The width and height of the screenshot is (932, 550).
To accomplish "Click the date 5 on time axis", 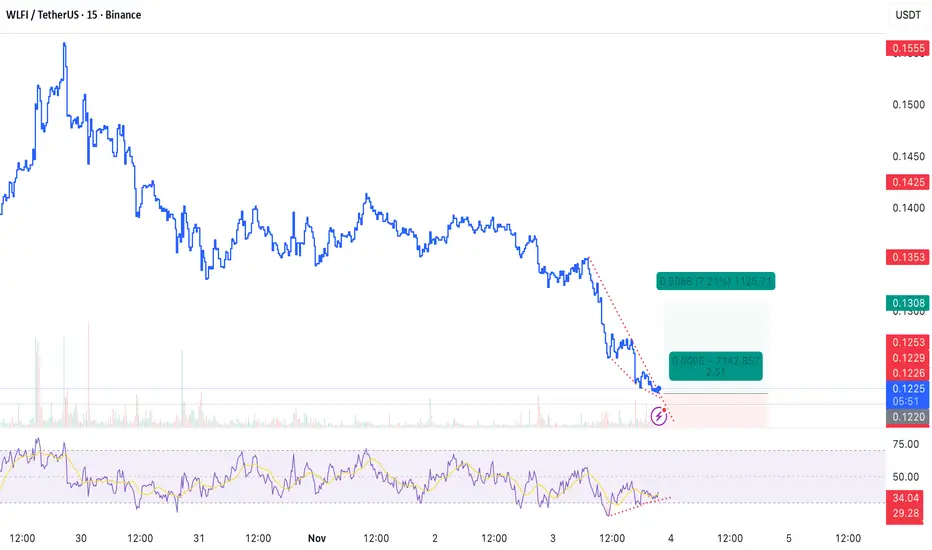I will (789, 538).
